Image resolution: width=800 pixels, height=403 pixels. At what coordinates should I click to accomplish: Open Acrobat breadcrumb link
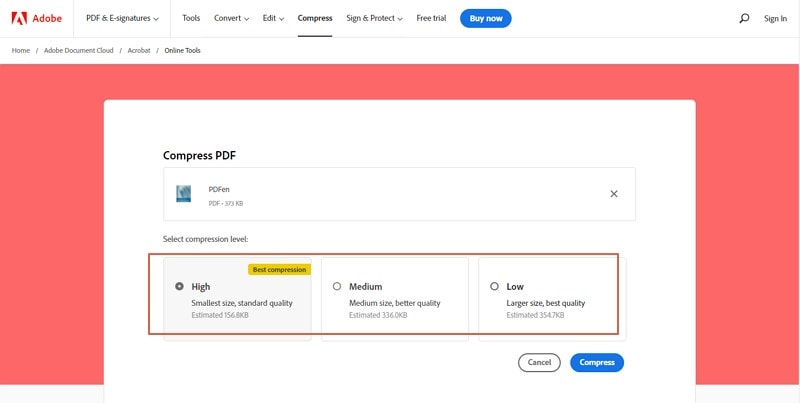point(138,51)
